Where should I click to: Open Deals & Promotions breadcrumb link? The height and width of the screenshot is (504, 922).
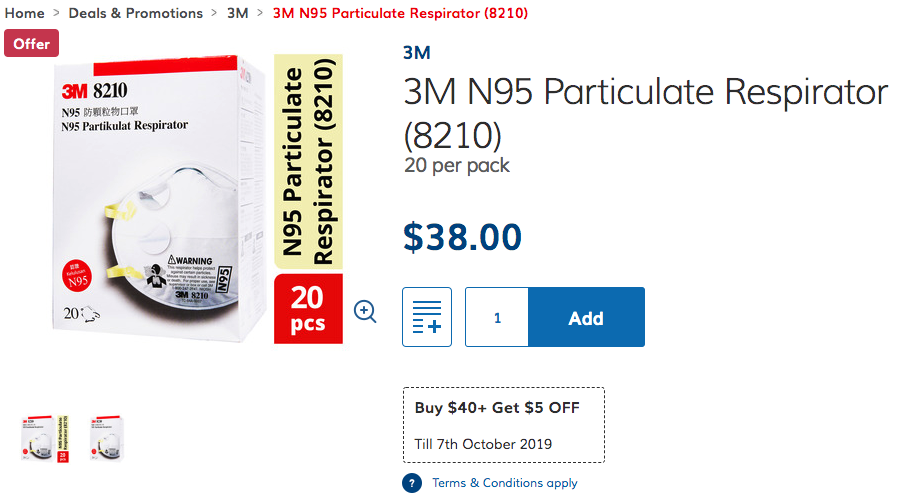pos(135,13)
